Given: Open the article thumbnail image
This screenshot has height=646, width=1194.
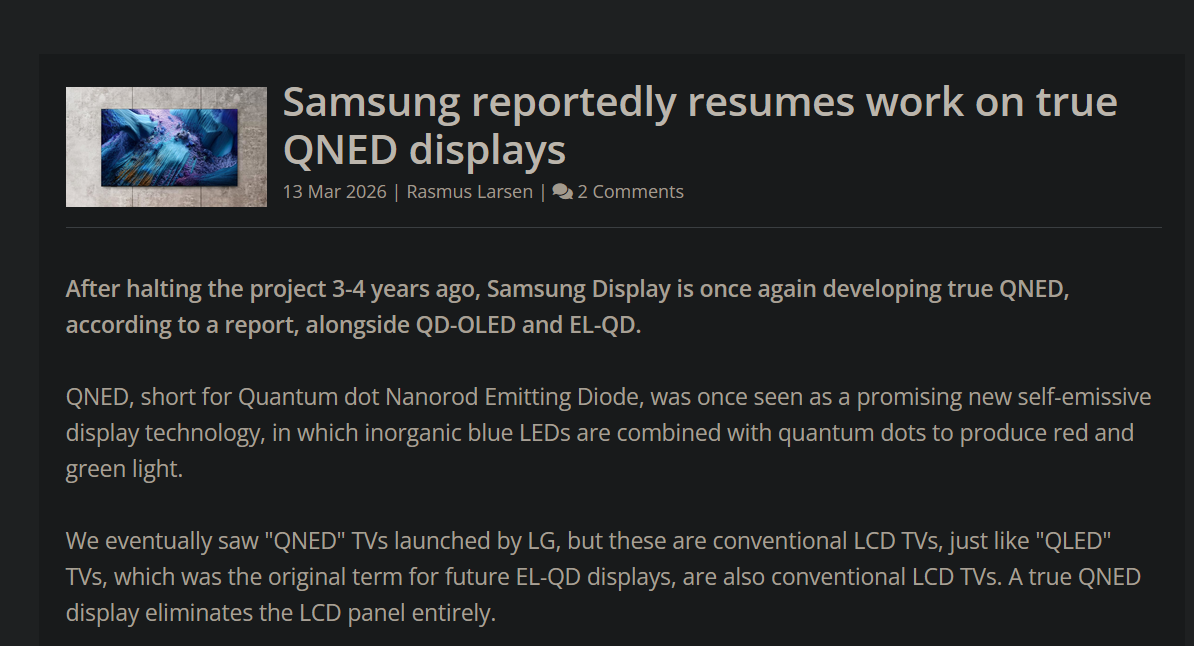Looking at the screenshot, I should point(166,147).
